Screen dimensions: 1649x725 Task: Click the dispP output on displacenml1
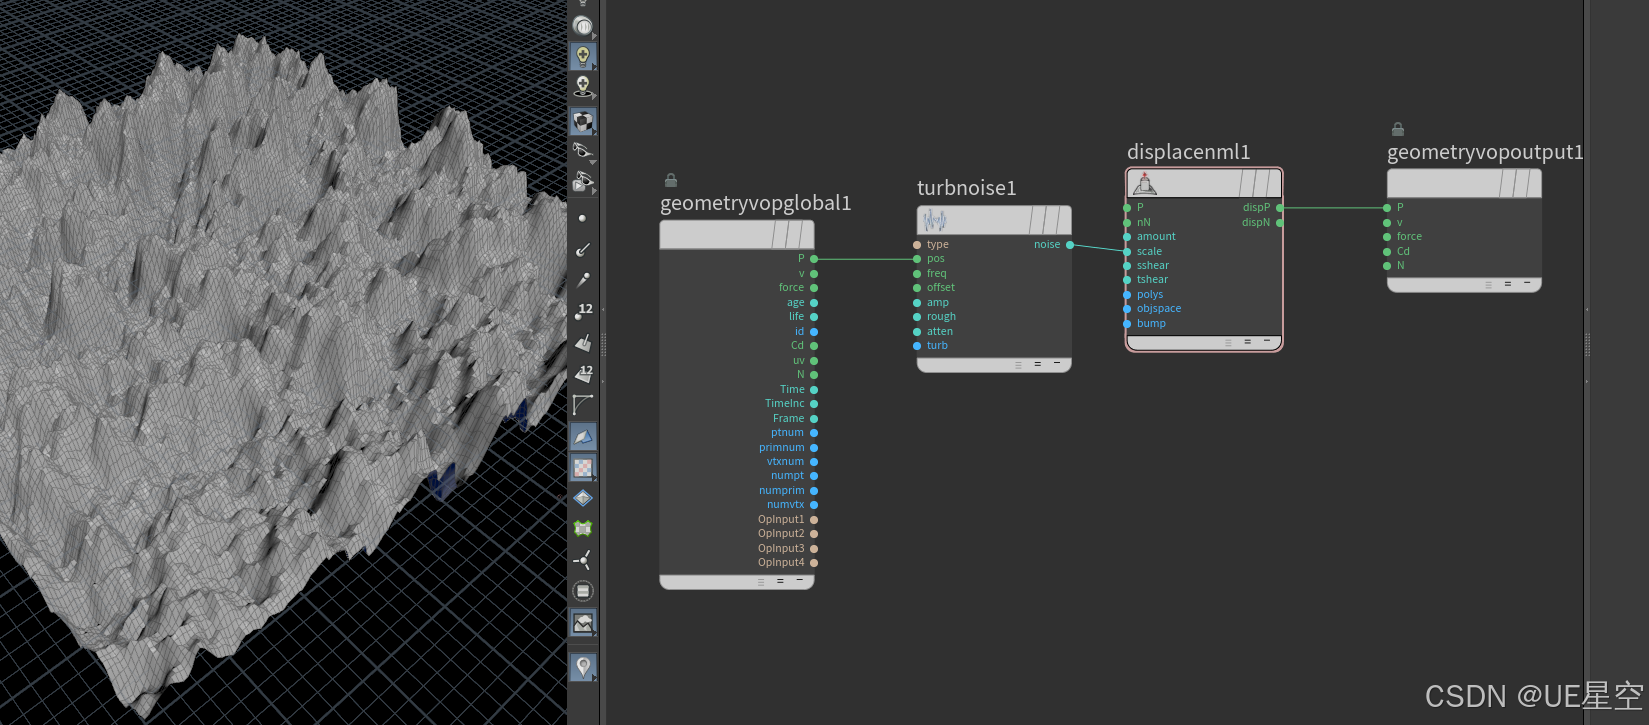coord(1280,208)
